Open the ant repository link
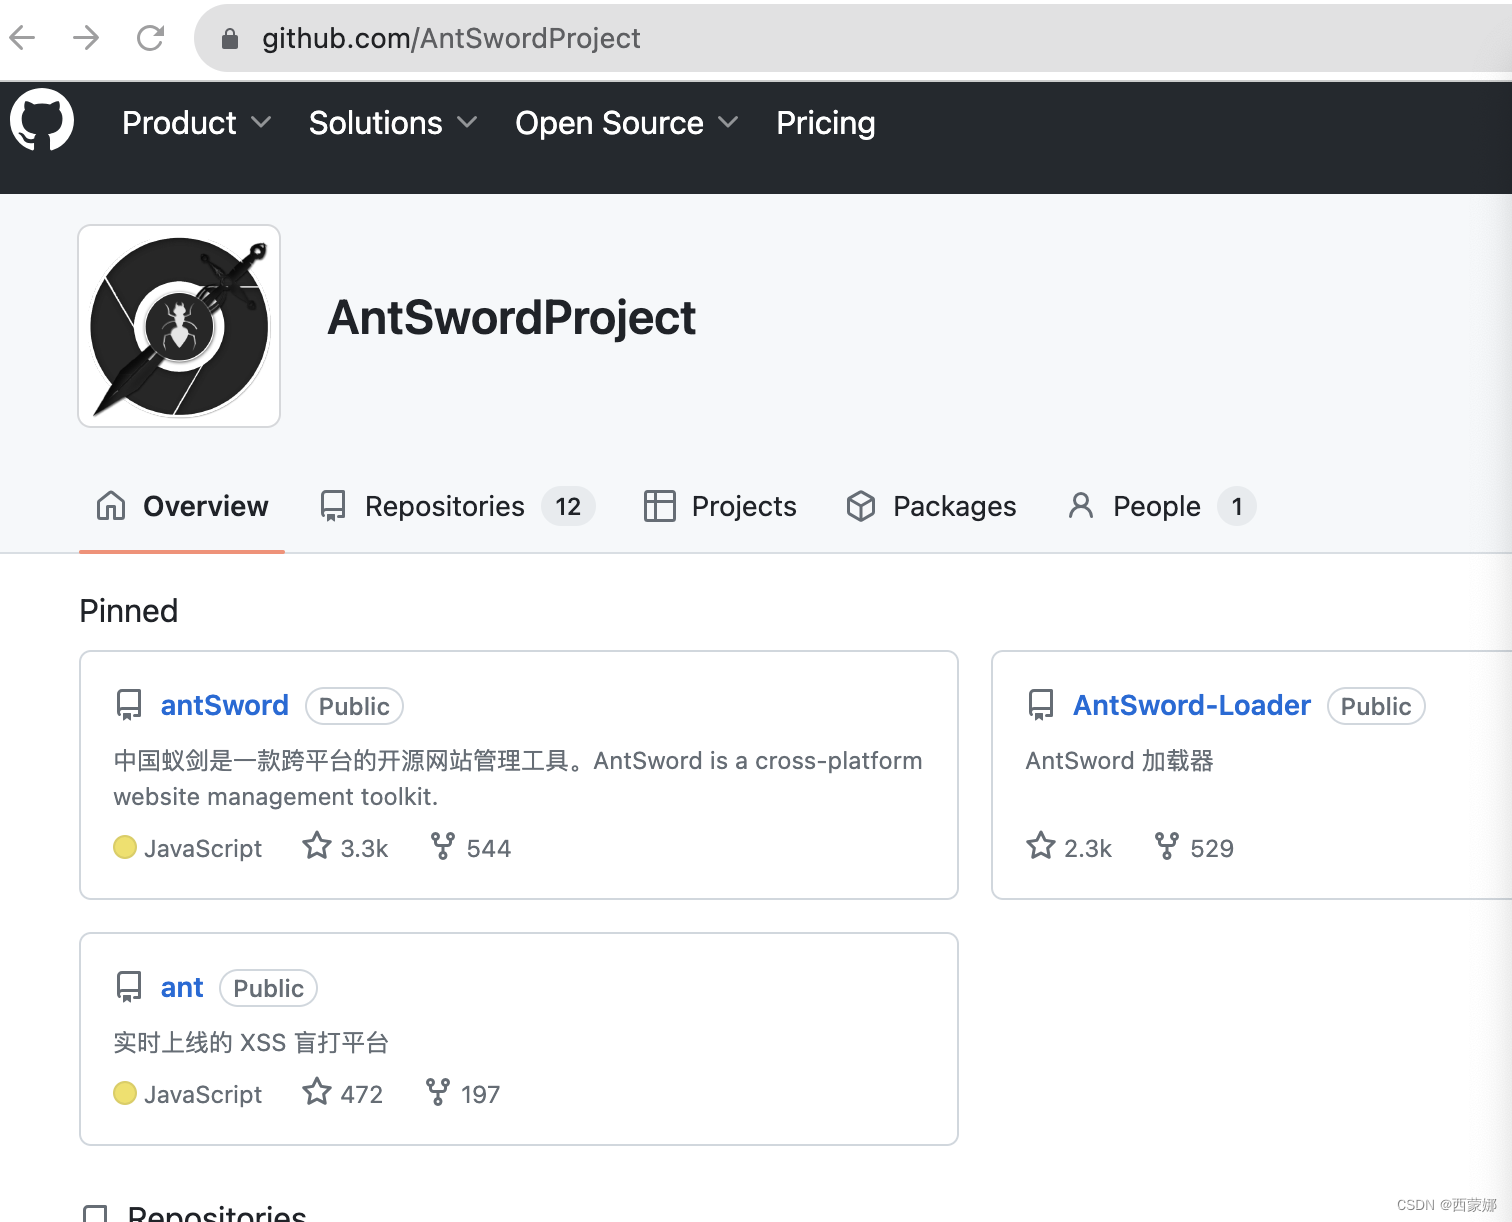 (x=182, y=987)
